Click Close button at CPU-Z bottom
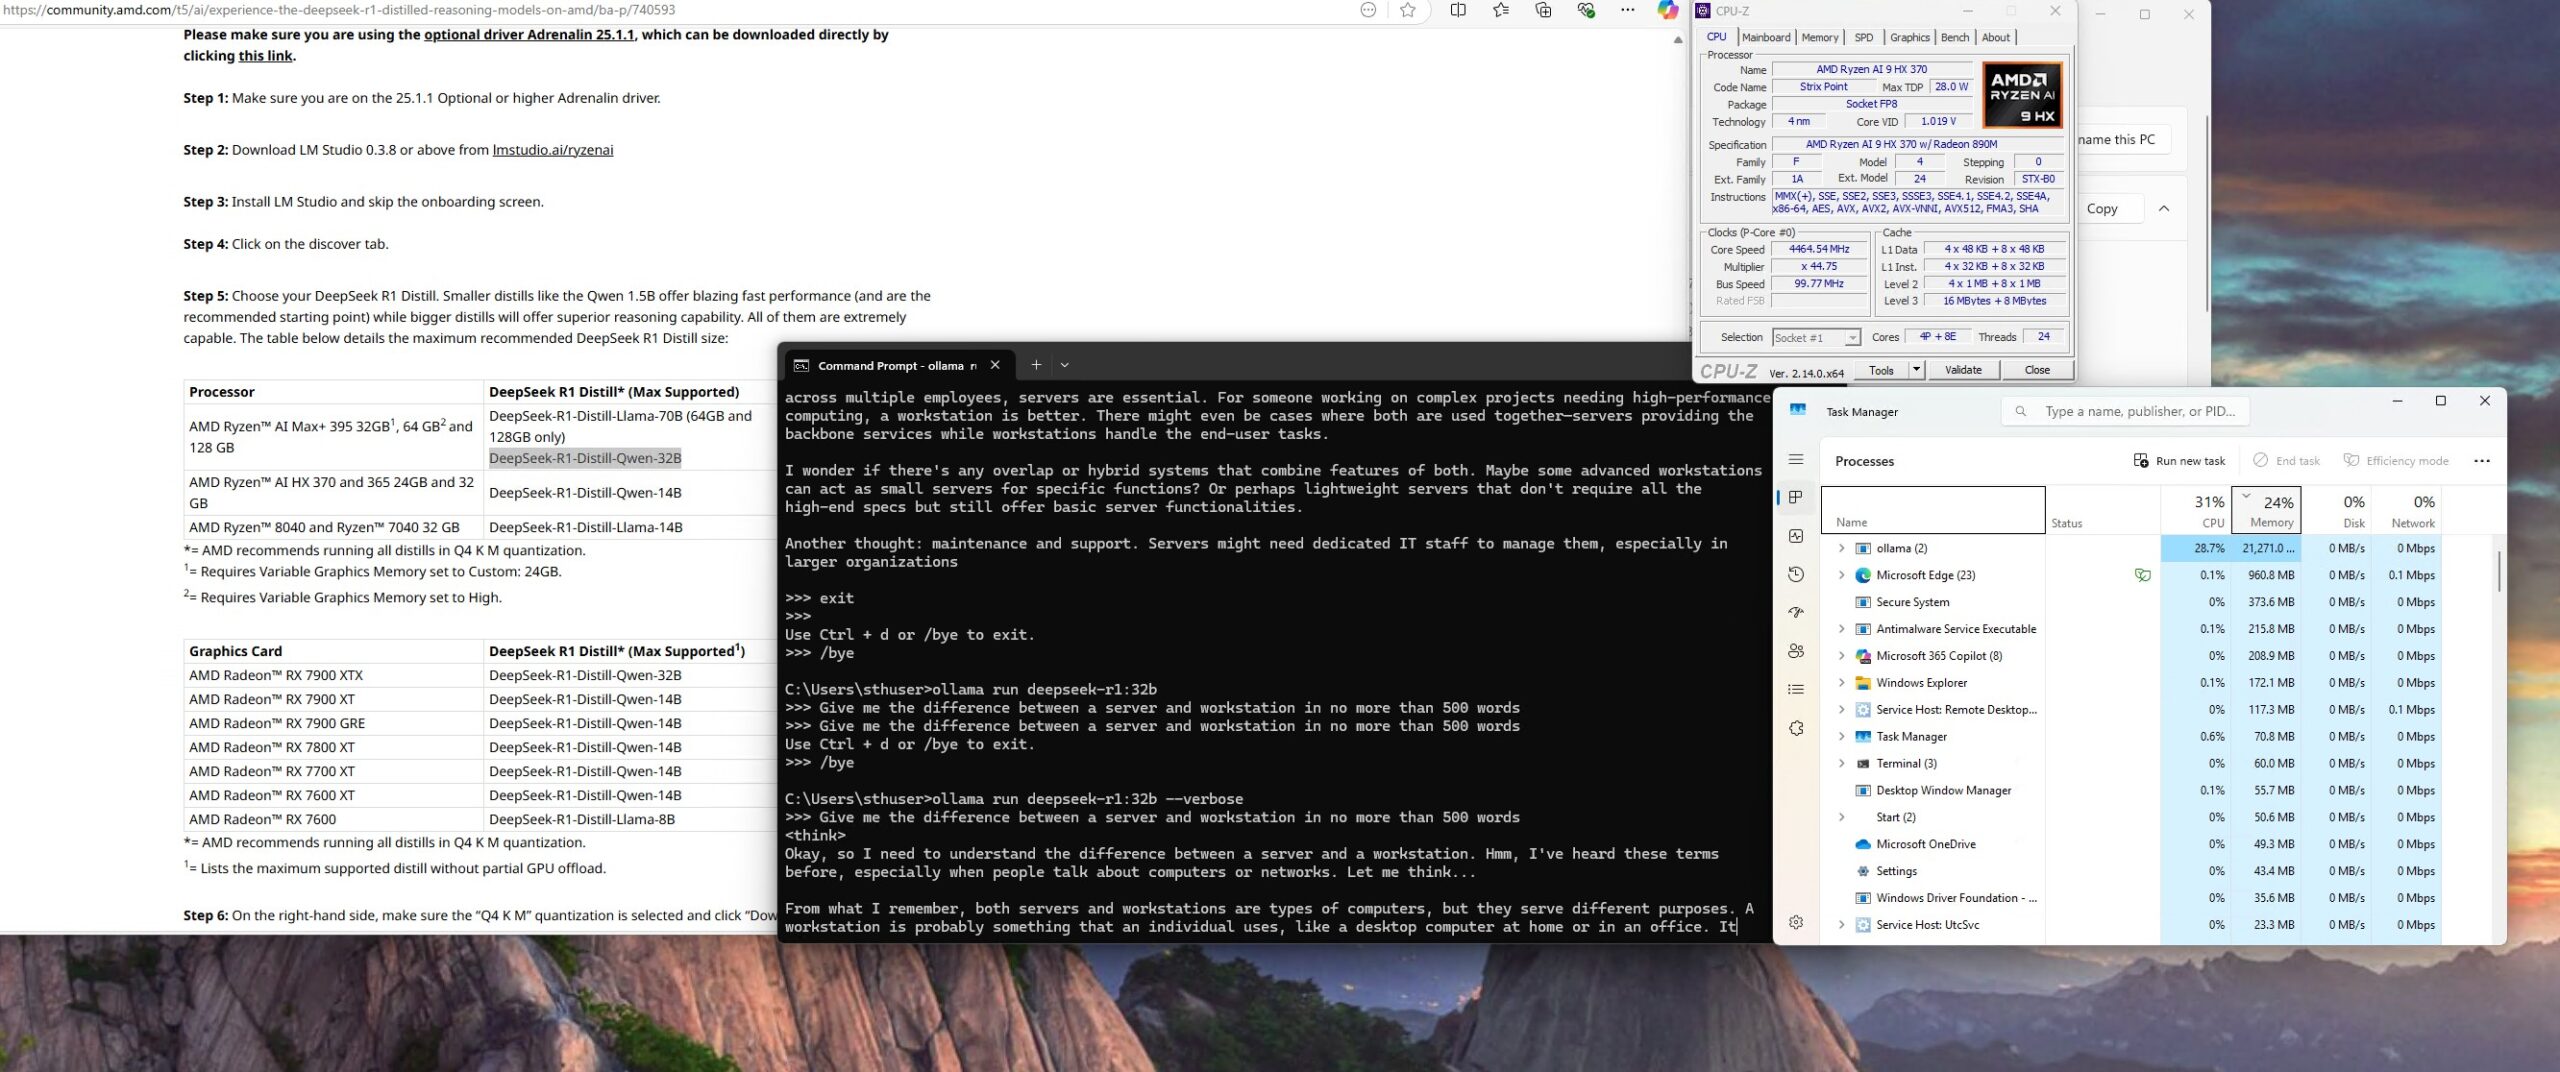 2037,370
